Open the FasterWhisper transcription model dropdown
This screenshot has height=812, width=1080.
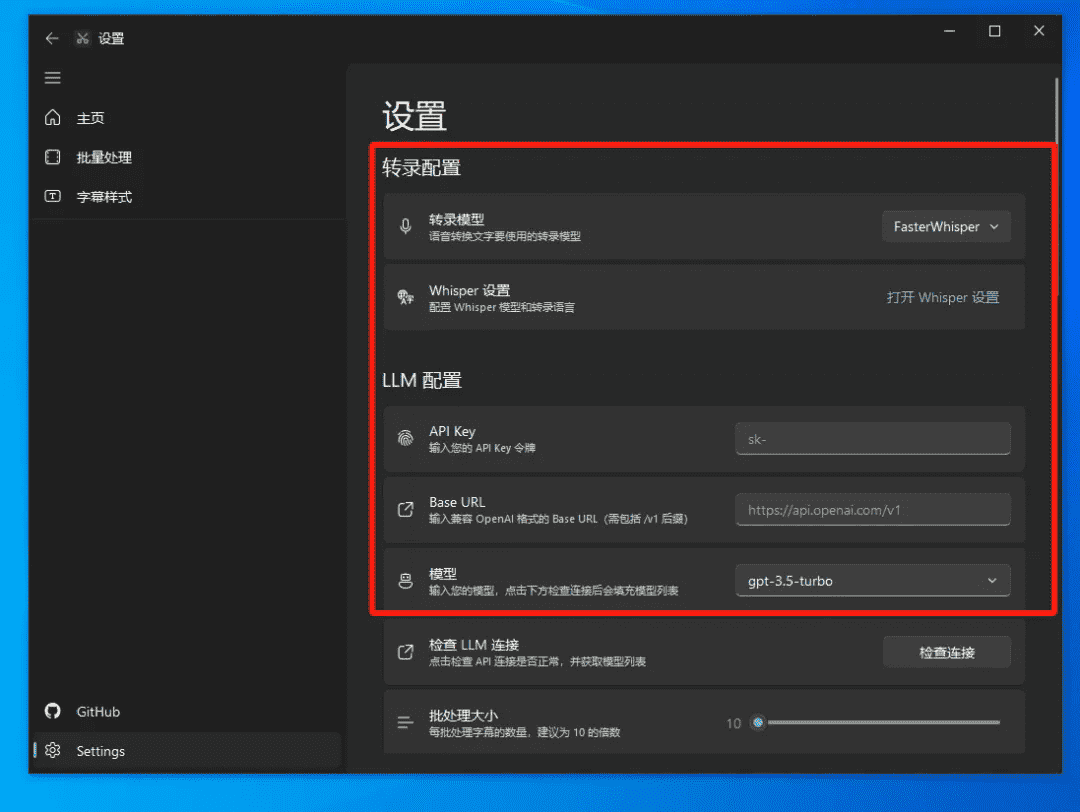tap(945, 227)
